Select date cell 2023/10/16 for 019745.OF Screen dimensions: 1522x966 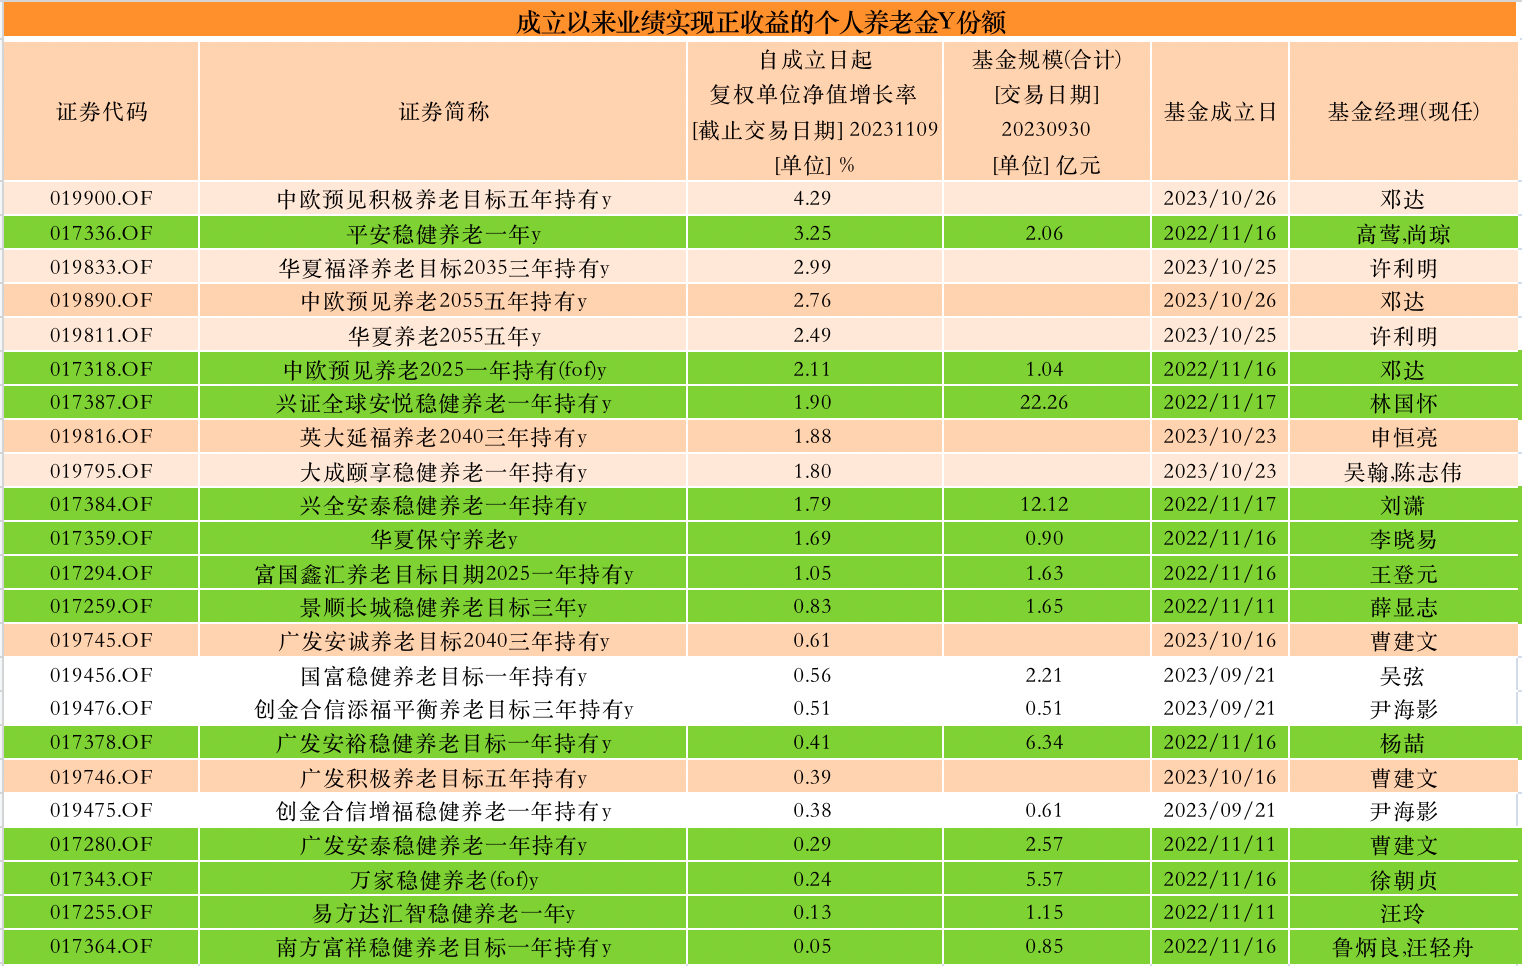pyautogui.click(x=1220, y=640)
